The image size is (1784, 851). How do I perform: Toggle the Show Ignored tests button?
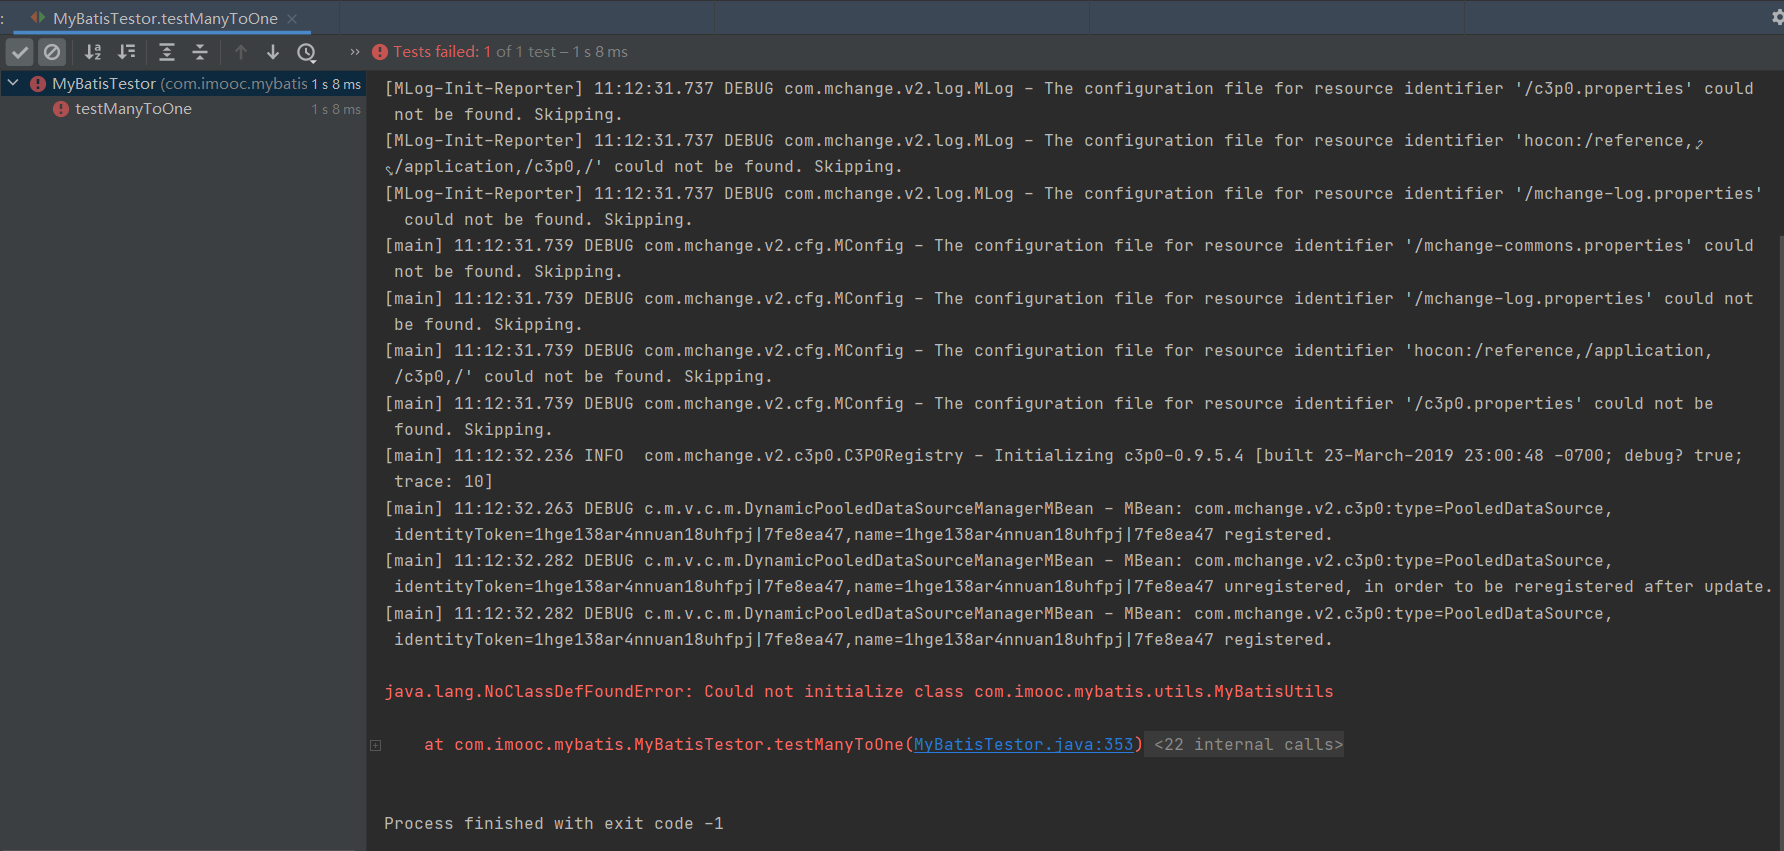52,52
